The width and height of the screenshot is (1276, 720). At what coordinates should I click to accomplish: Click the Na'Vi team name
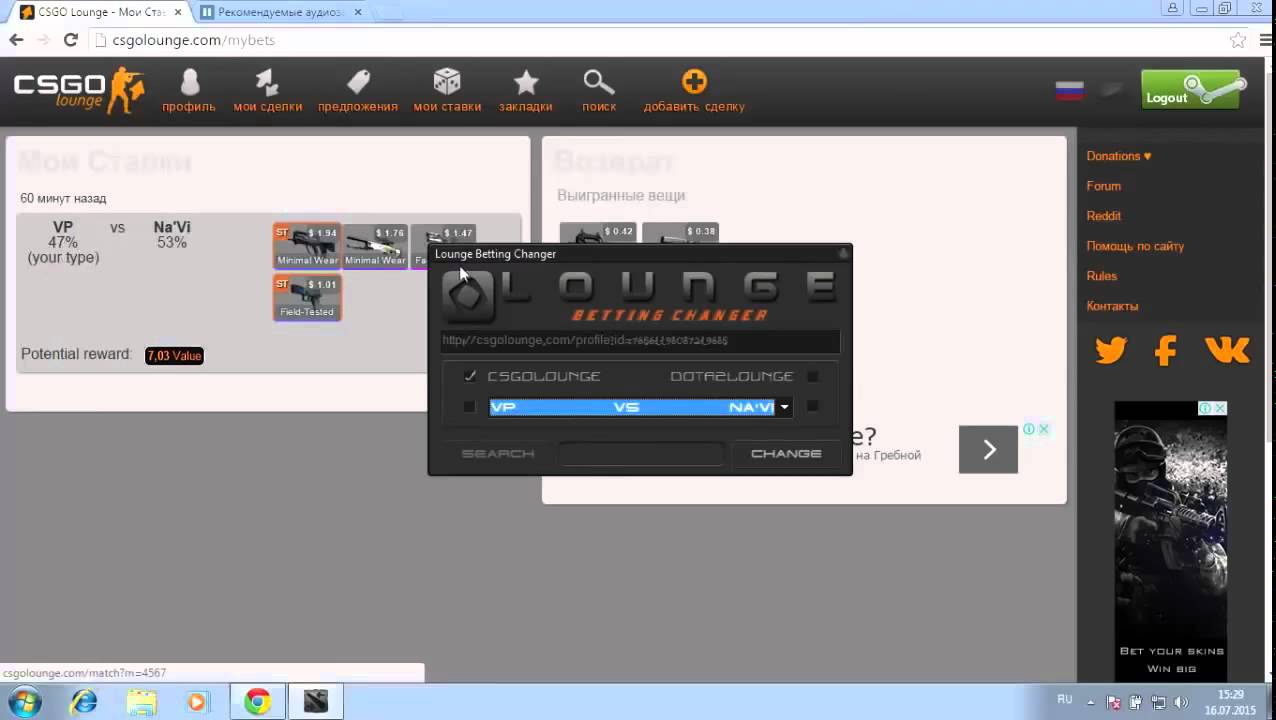[172, 227]
